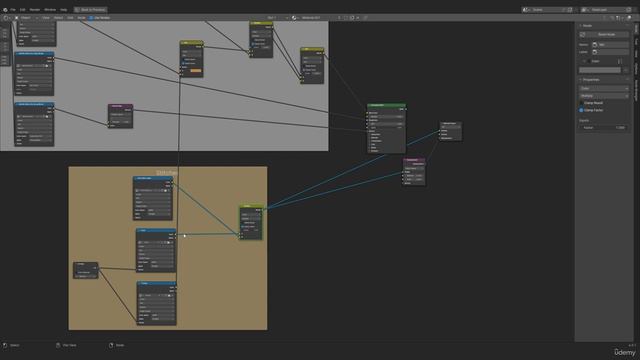Screen dimensions: 640x360
Task: Open the Edit menu
Action: click(22, 9)
